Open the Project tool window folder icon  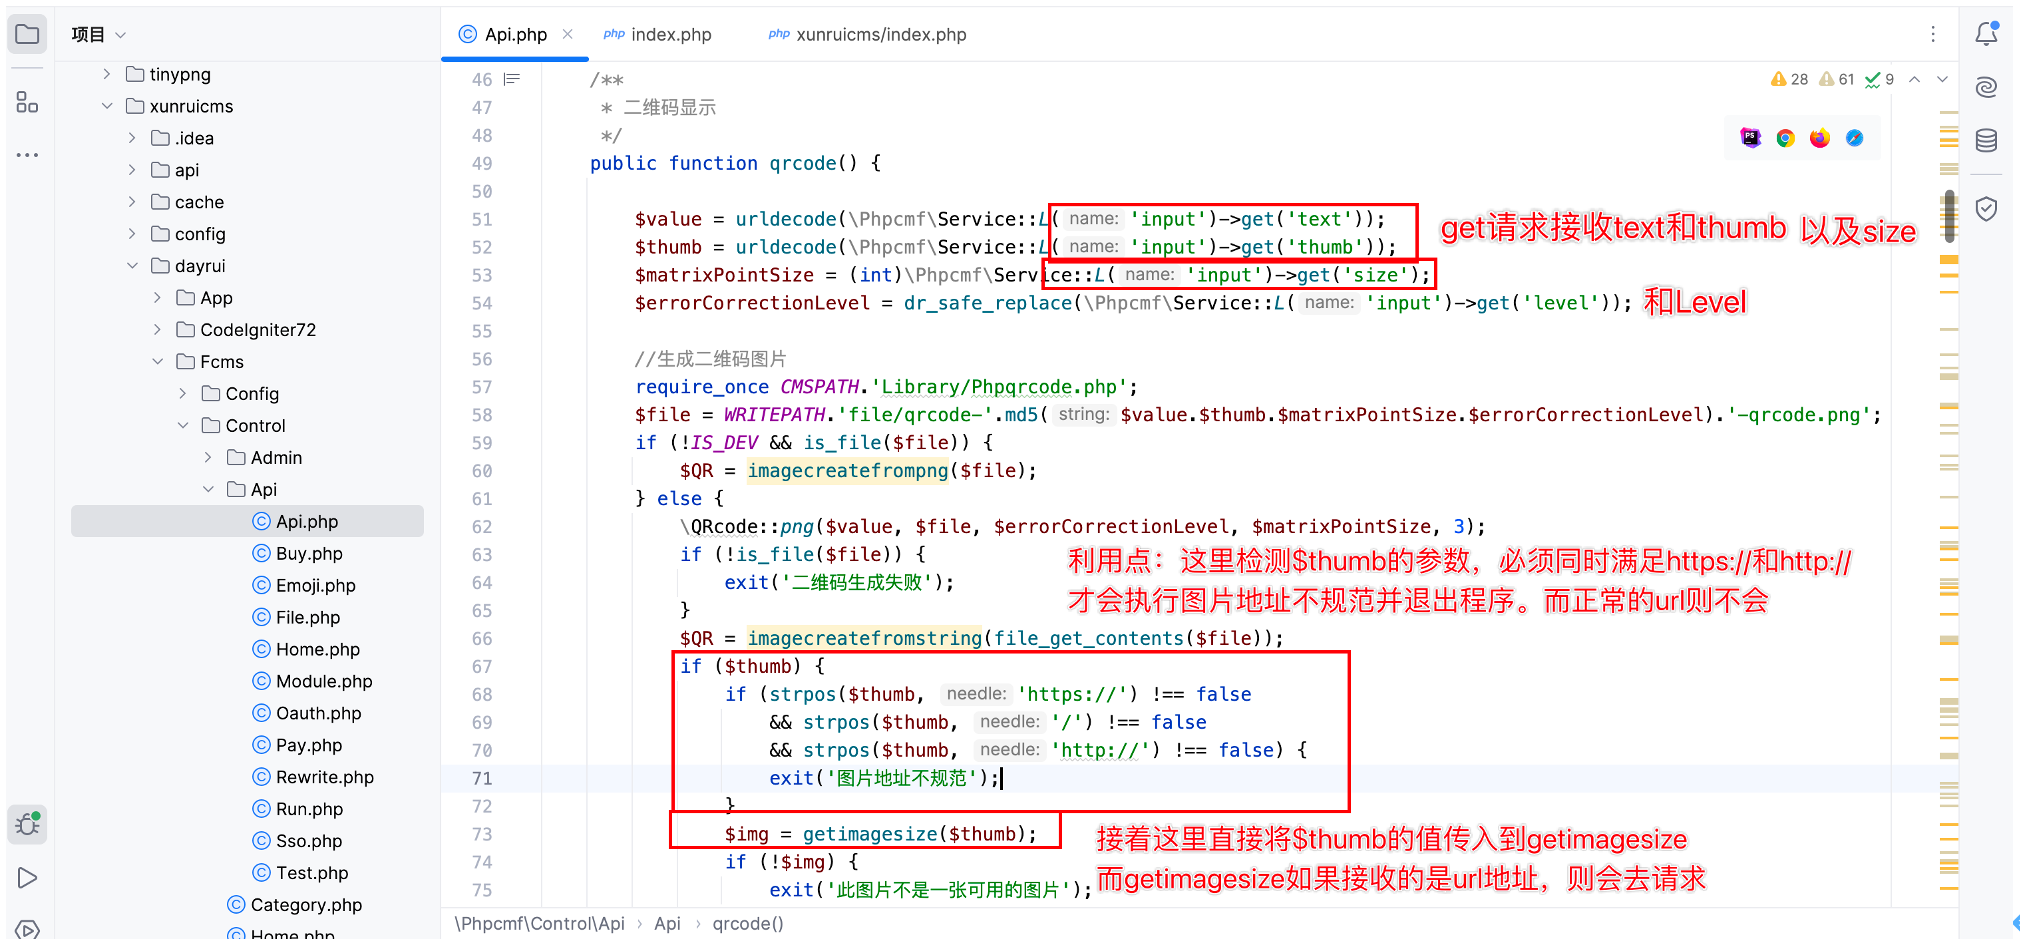click(x=27, y=35)
